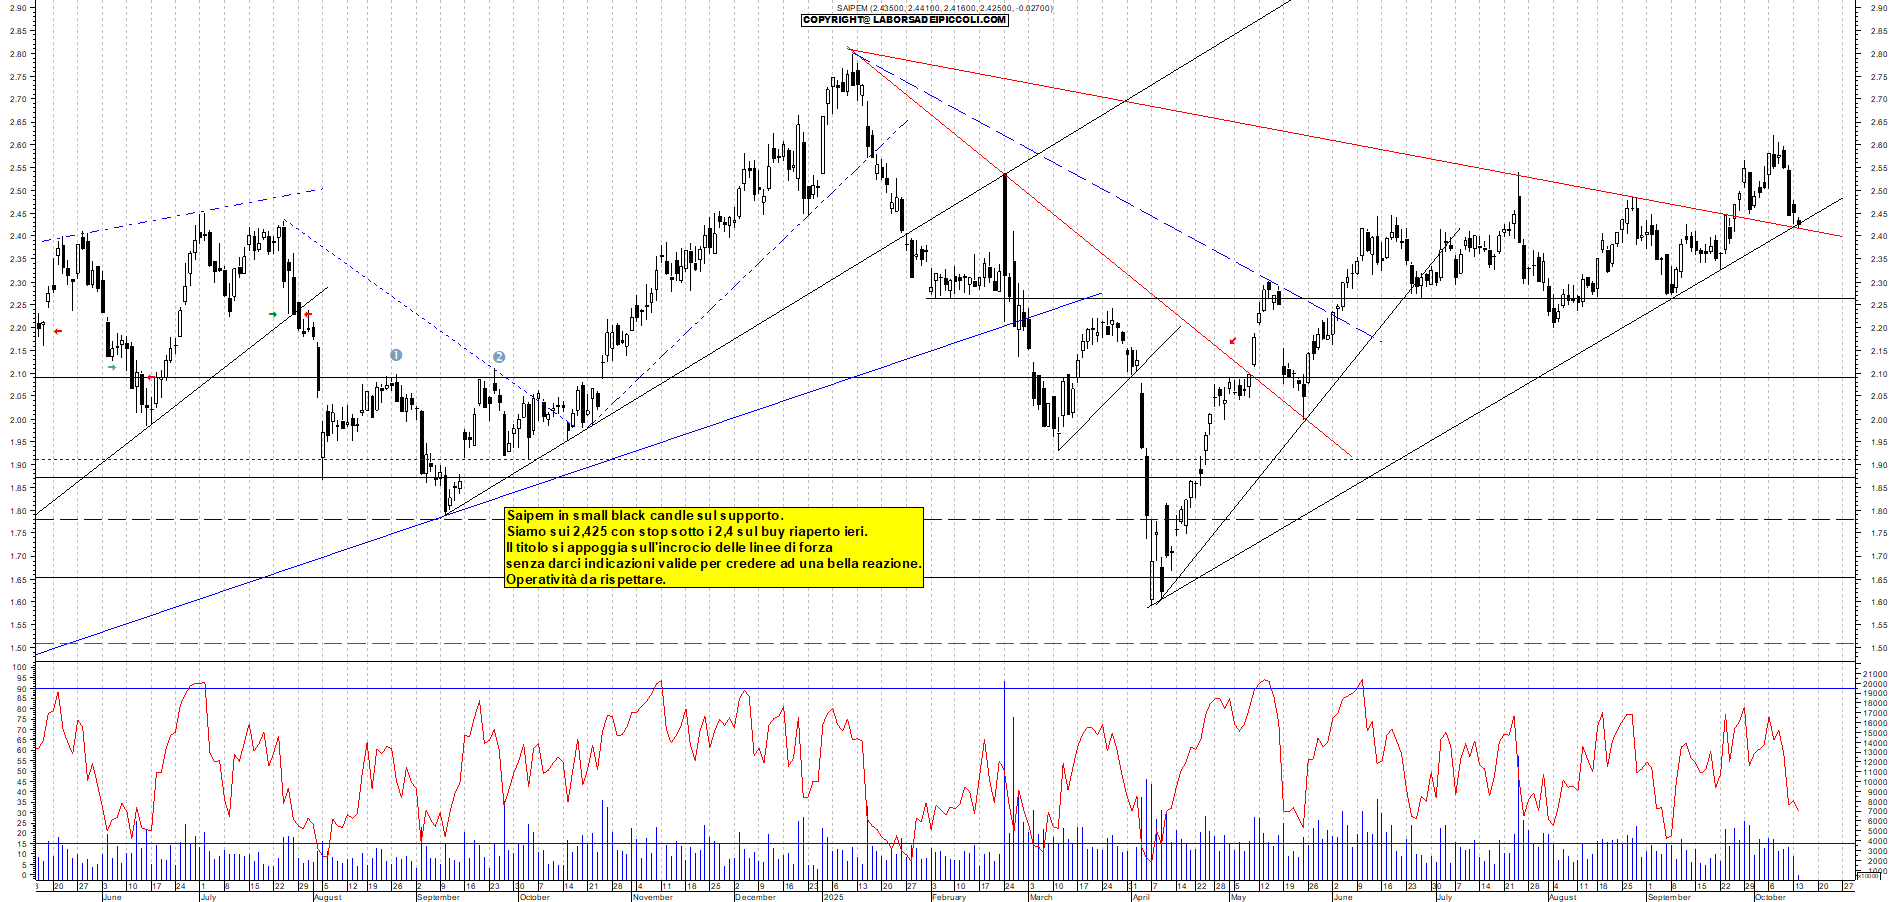Select the yellow Saipem commentary note box

click(713, 547)
